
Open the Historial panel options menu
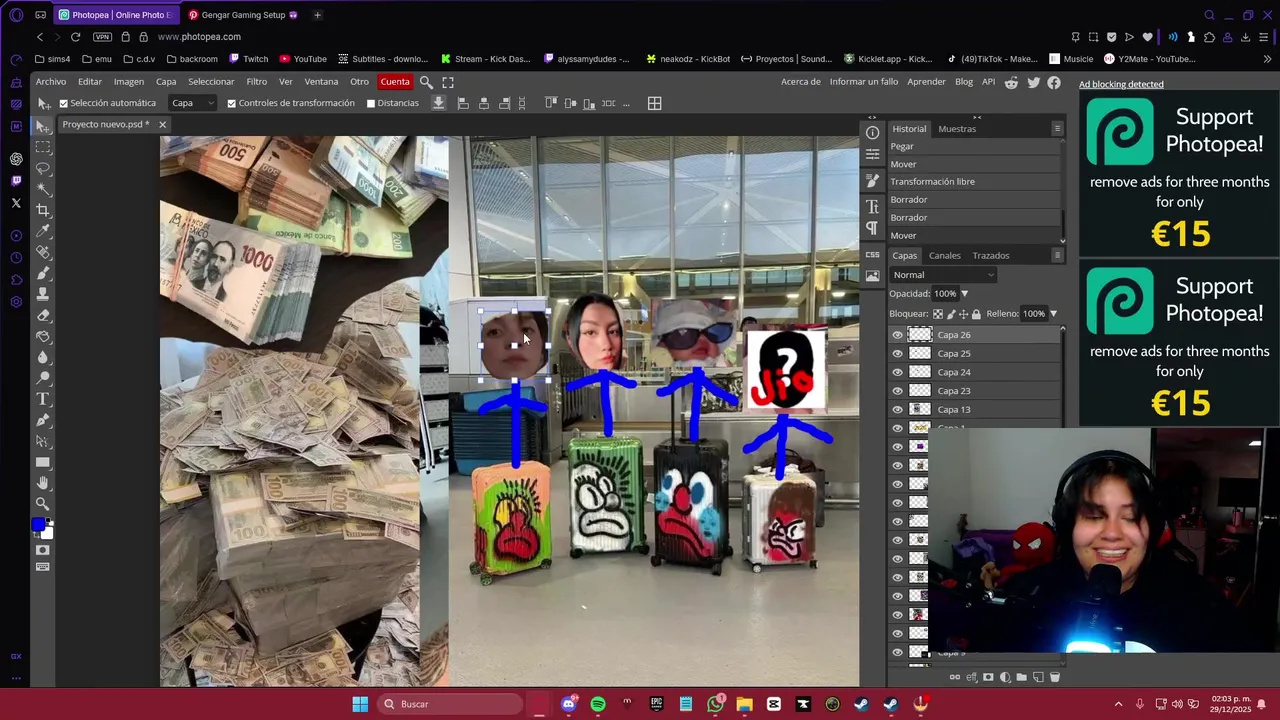(1057, 129)
